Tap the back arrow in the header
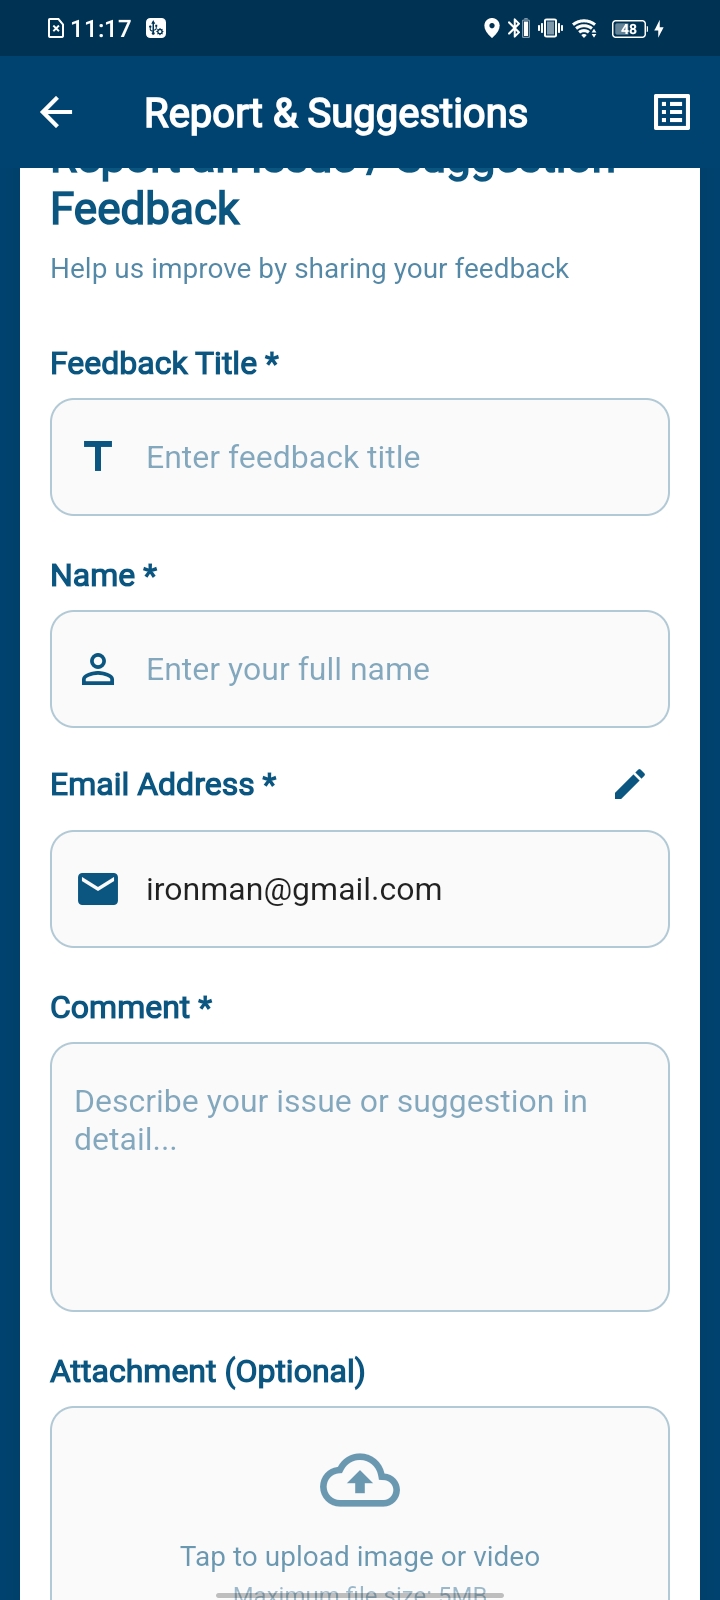The height and width of the screenshot is (1600, 720). point(57,113)
